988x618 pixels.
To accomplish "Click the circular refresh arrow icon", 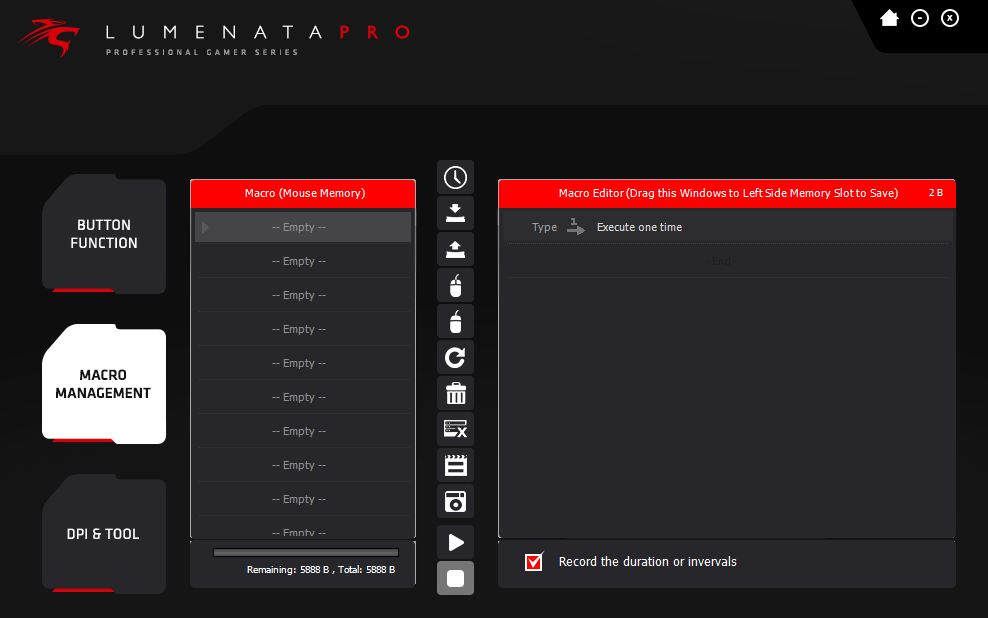I will [455, 357].
